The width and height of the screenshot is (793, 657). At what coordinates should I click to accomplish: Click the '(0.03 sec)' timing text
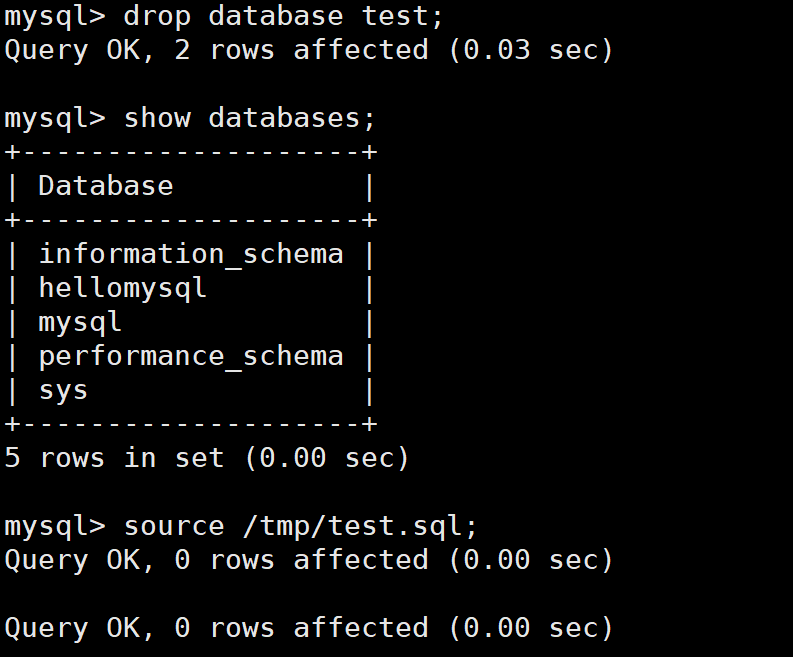pos(530,50)
